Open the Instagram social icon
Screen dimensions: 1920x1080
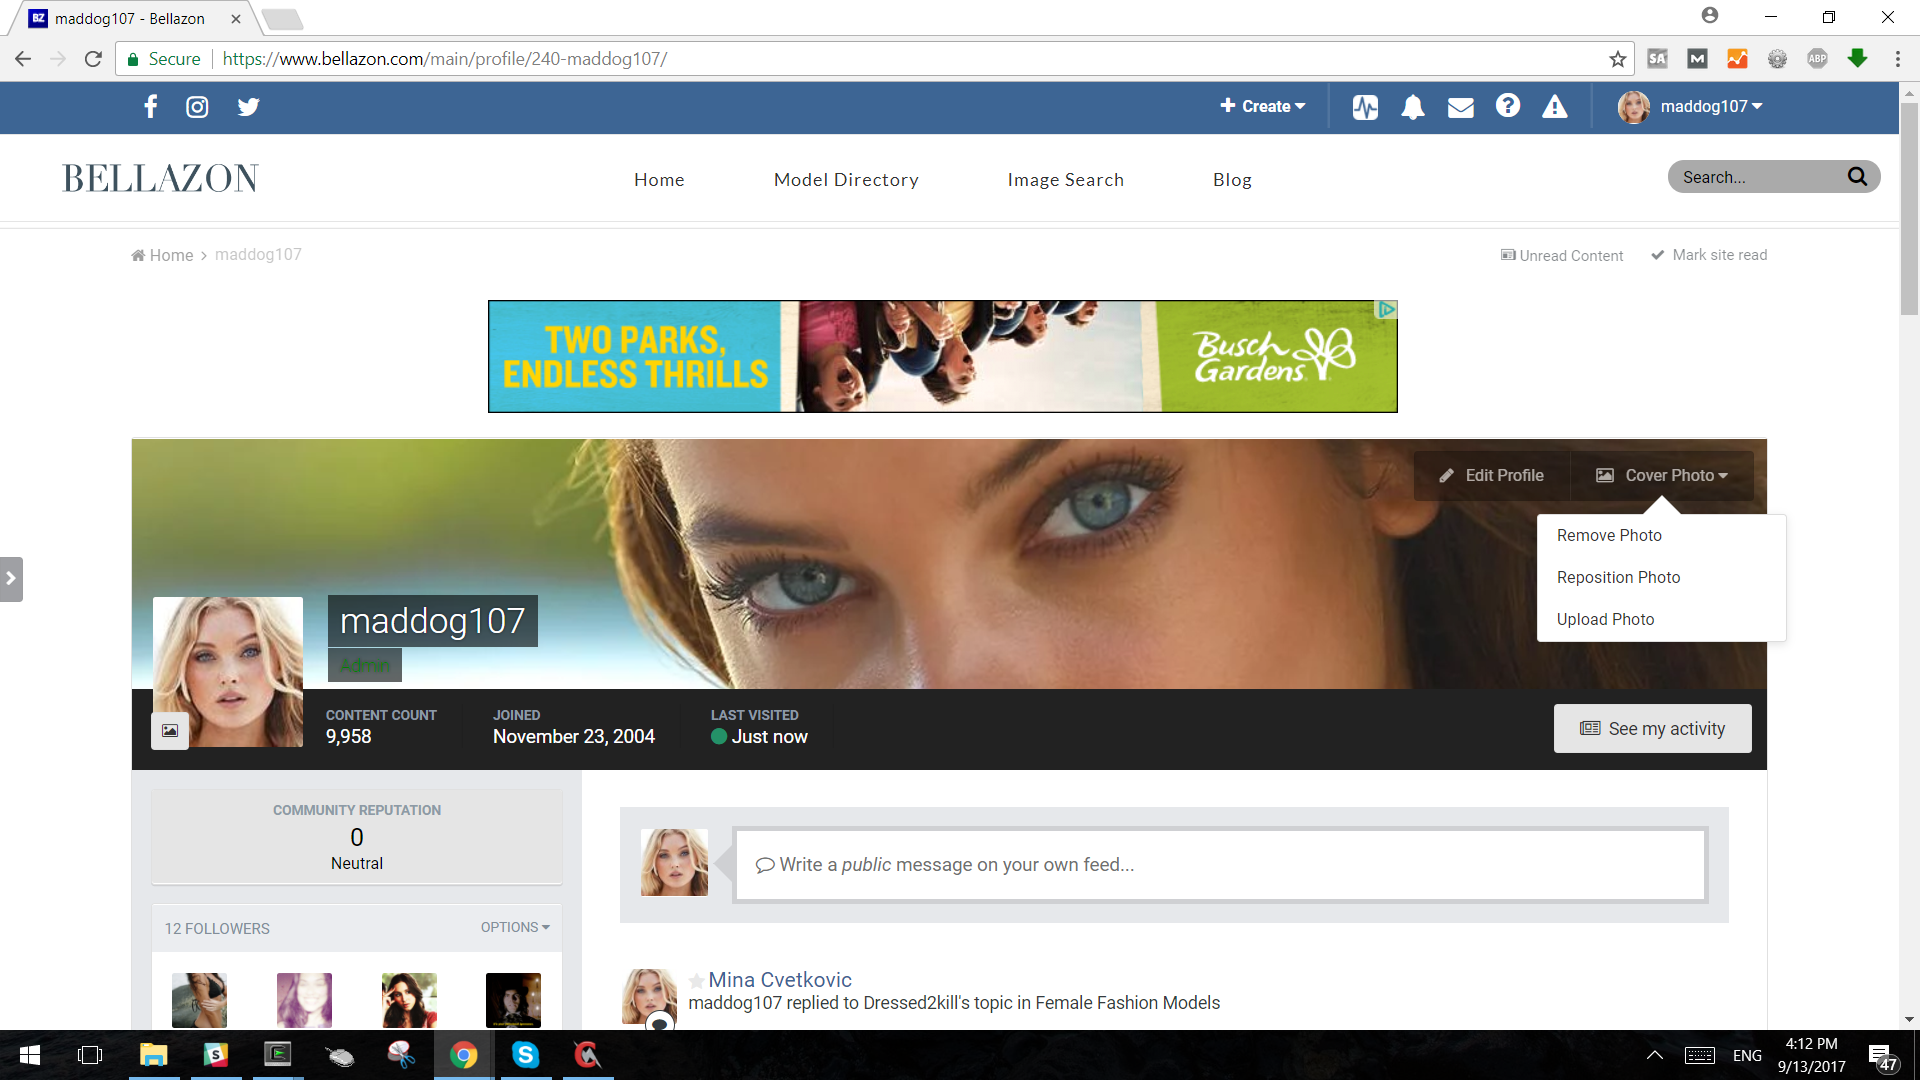click(x=197, y=107)
